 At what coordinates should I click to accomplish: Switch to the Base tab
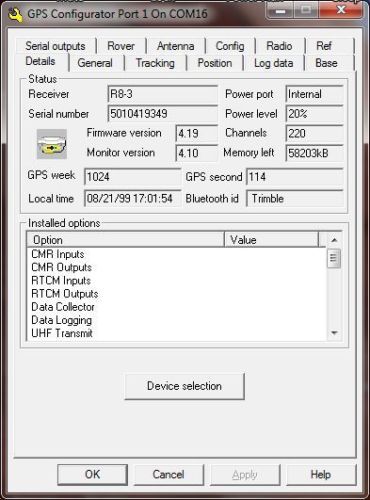point(326,63)
